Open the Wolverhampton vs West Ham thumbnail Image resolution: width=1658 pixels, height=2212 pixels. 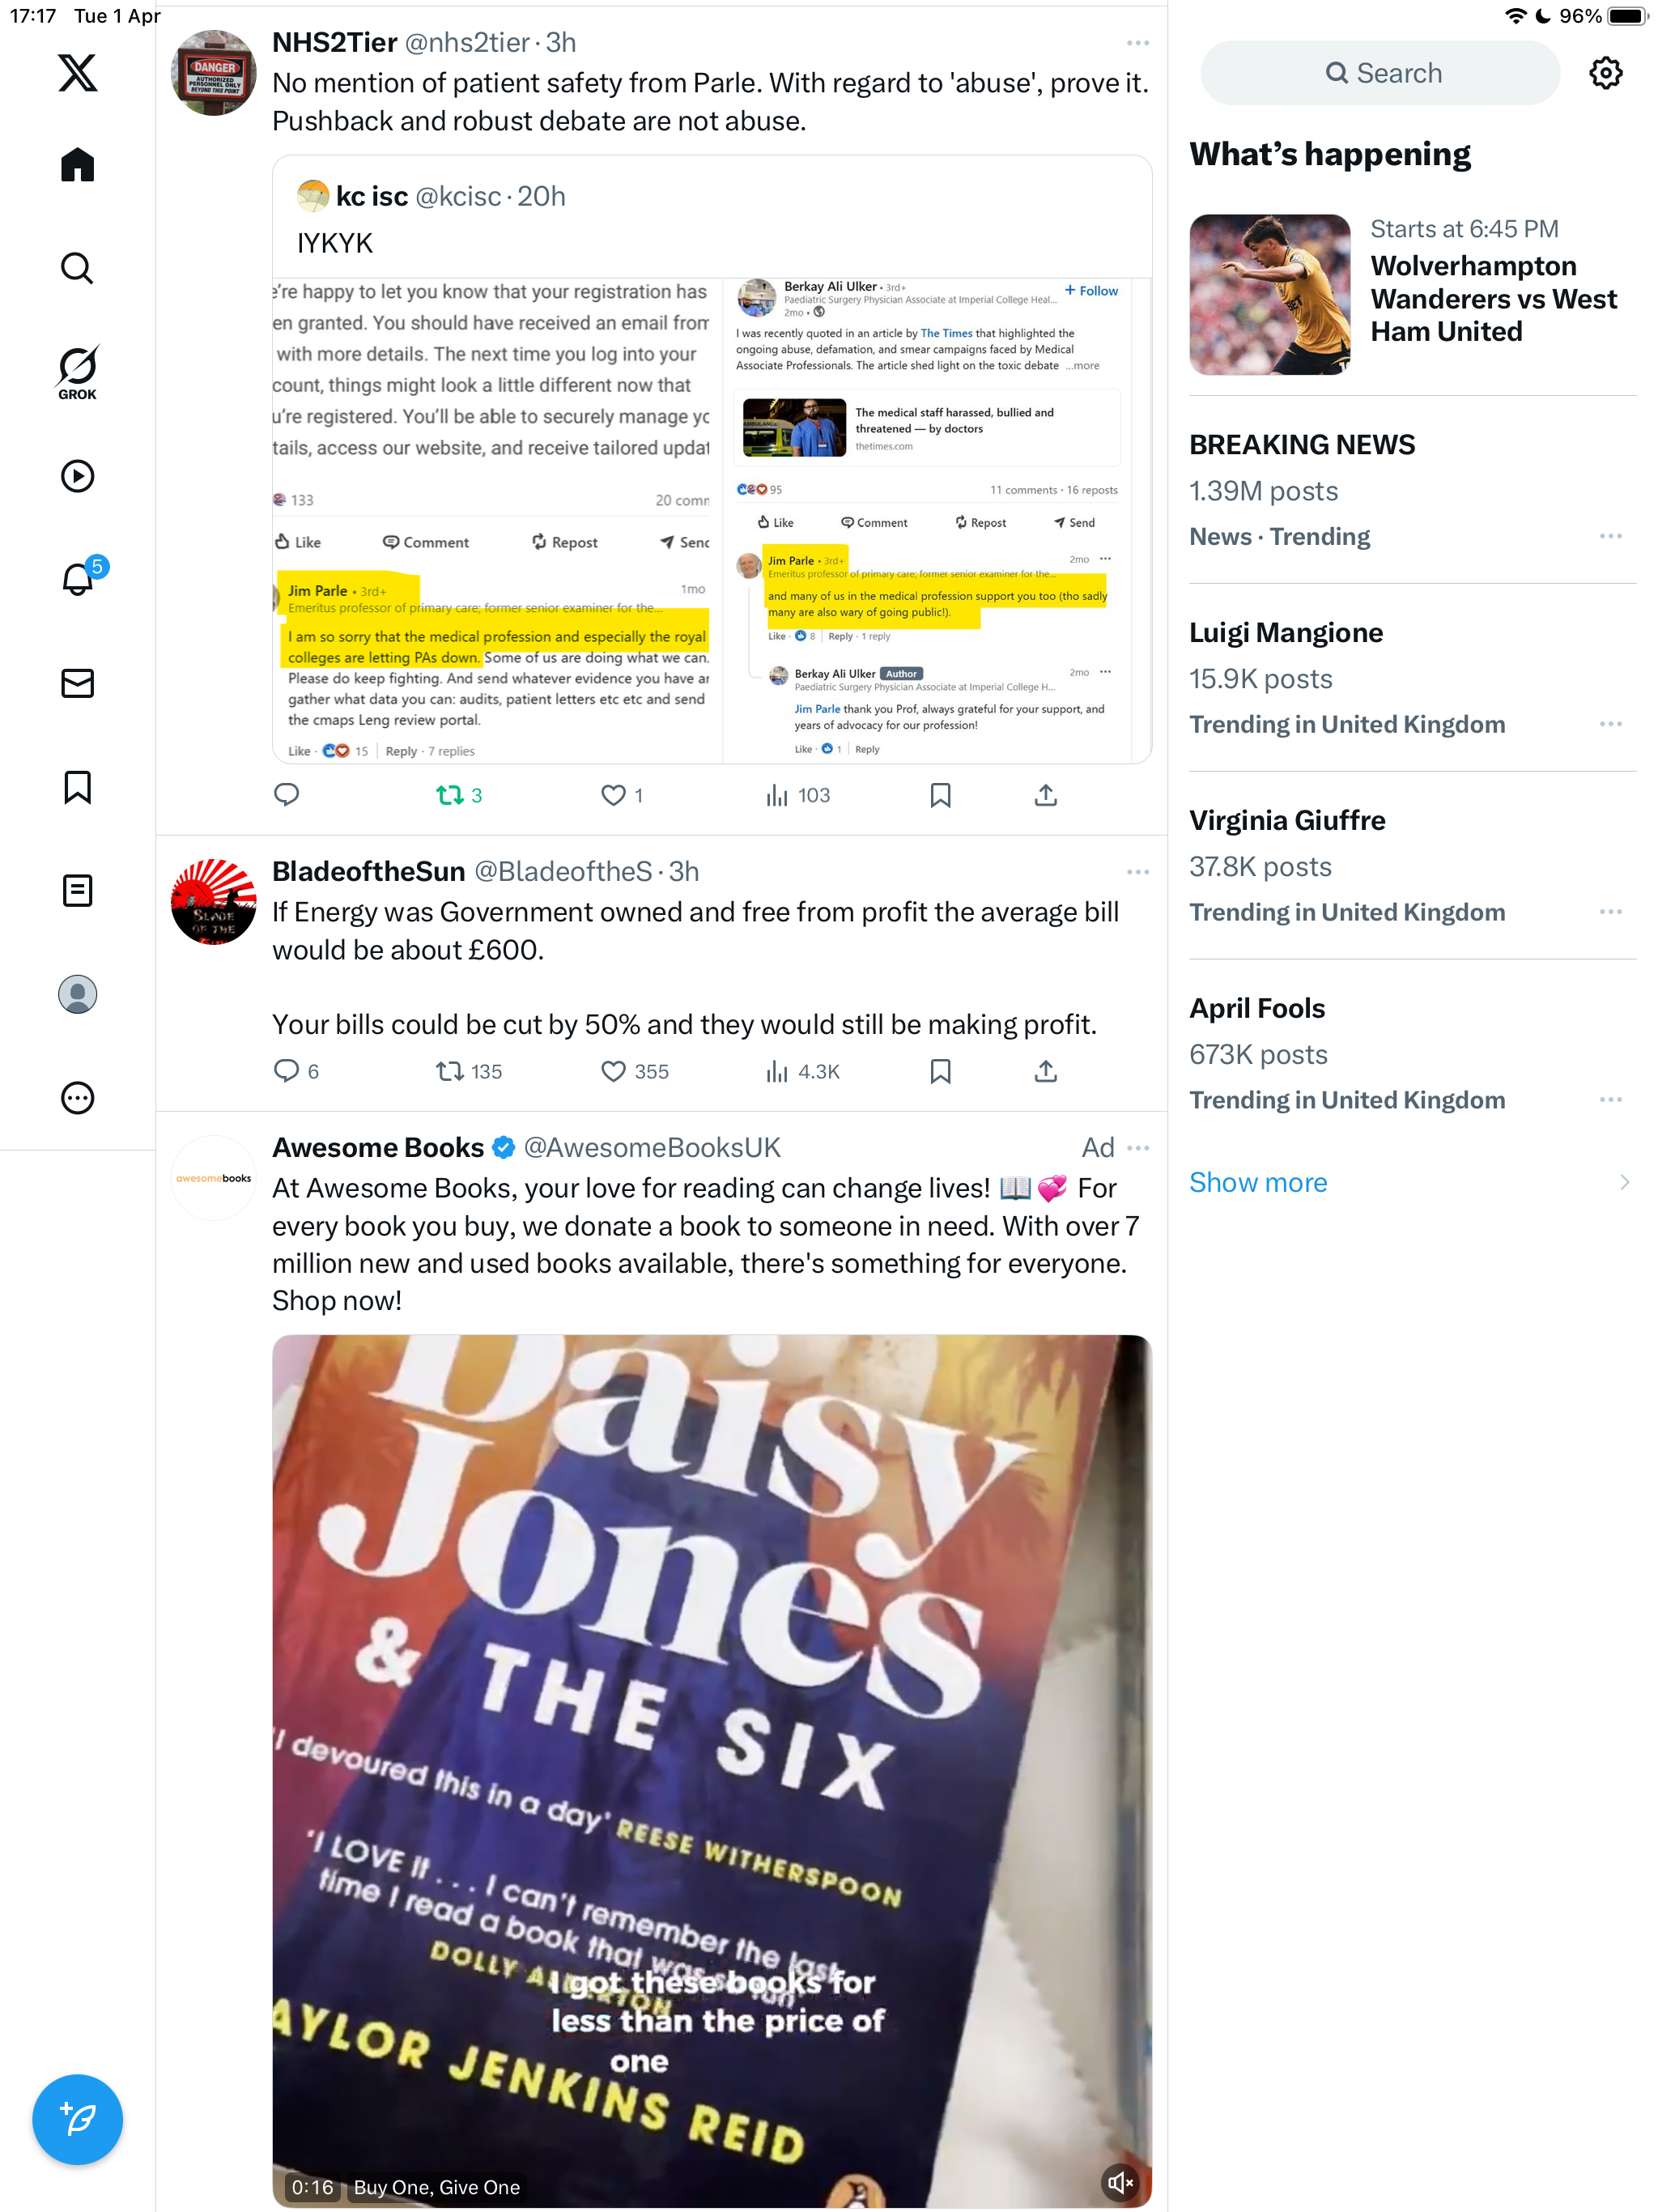pyautogui.click(x=1269, y=295)
